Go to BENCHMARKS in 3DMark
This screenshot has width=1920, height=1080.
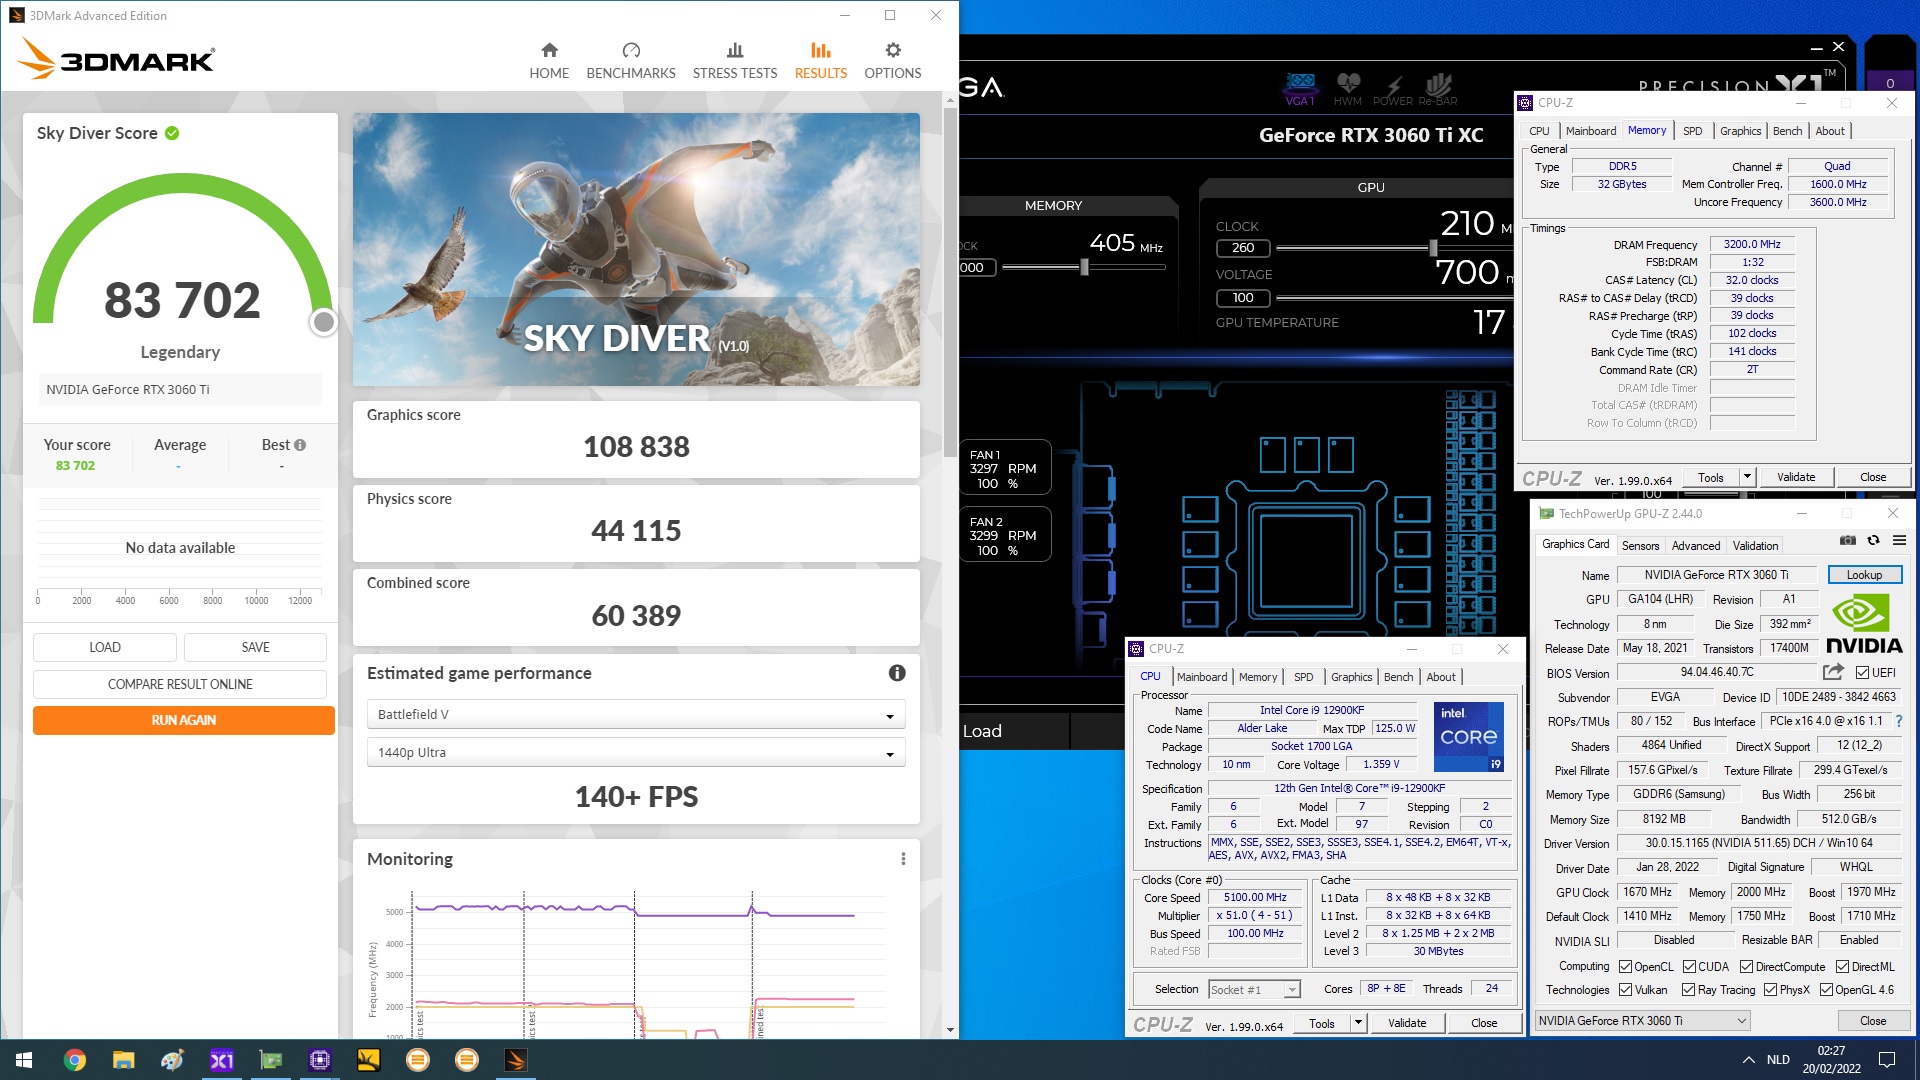point(631,61)
